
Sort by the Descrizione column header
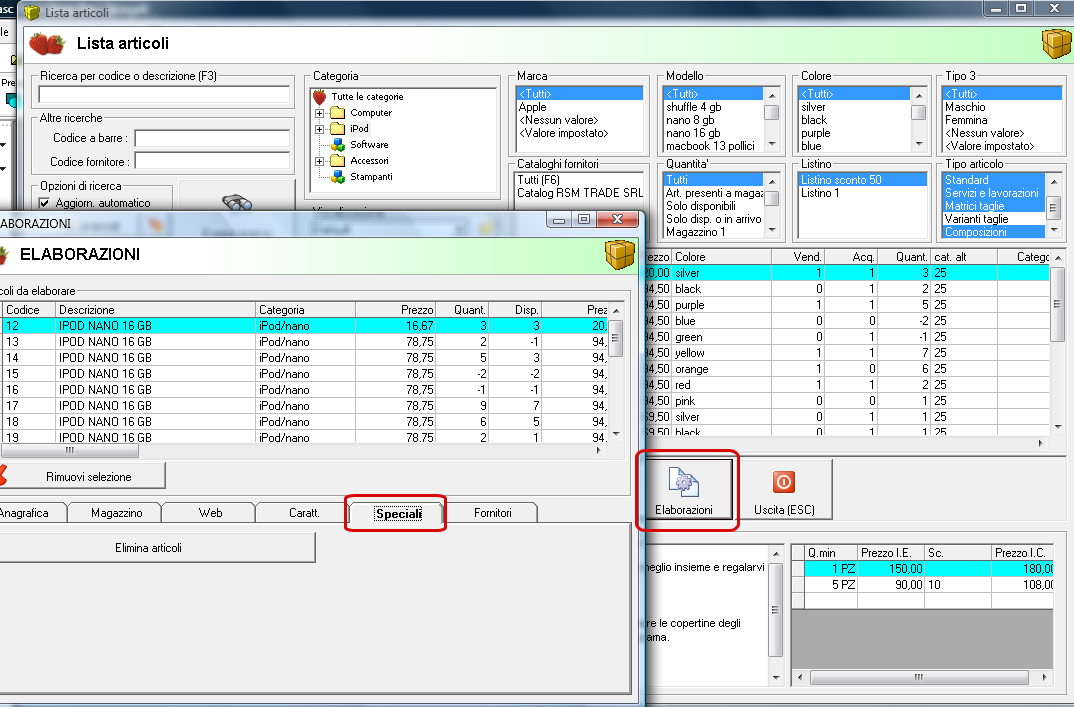[x=155, y=310]
